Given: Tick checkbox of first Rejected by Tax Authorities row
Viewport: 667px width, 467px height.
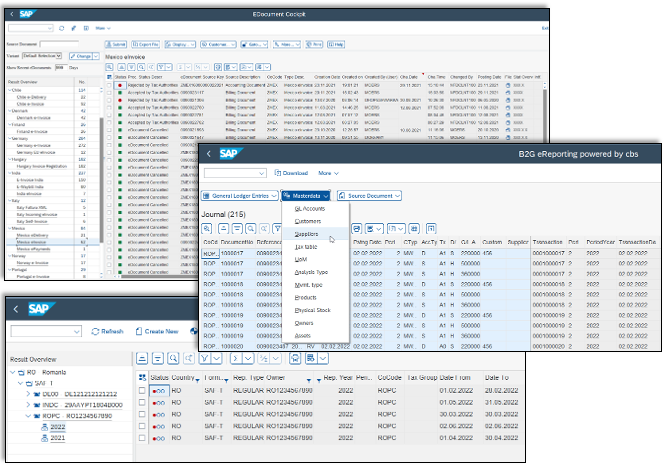Looking at the screenshot, I should (109, 85).
